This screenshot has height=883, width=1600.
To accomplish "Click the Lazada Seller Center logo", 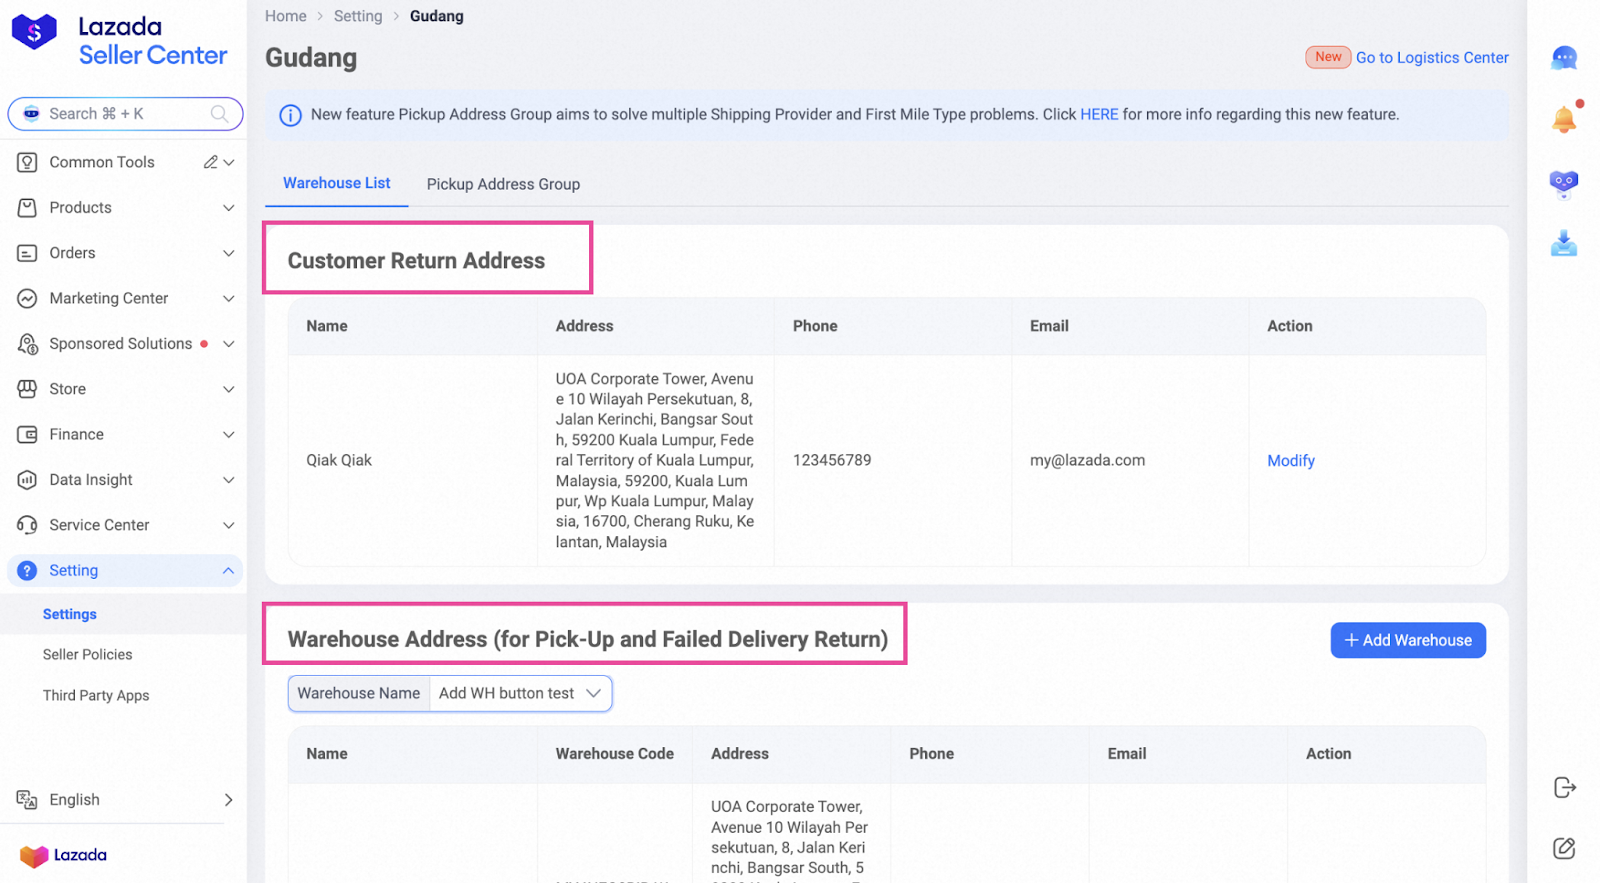I will [120, 42].
